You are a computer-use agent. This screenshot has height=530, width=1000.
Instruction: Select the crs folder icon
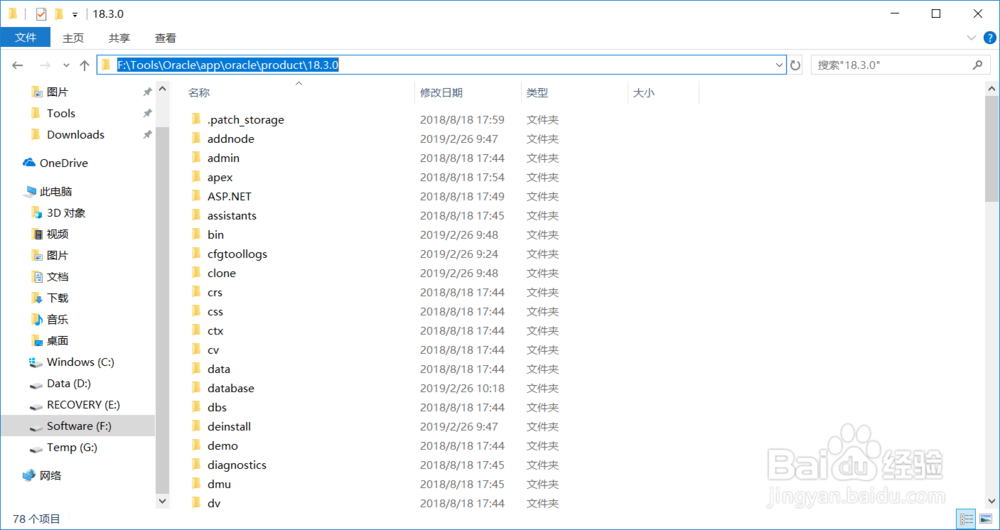pos(196,291)
